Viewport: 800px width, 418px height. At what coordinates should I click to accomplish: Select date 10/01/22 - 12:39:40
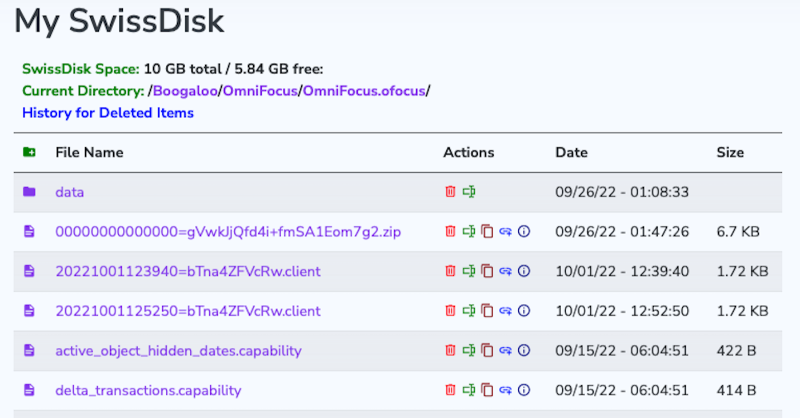[622, 271]
